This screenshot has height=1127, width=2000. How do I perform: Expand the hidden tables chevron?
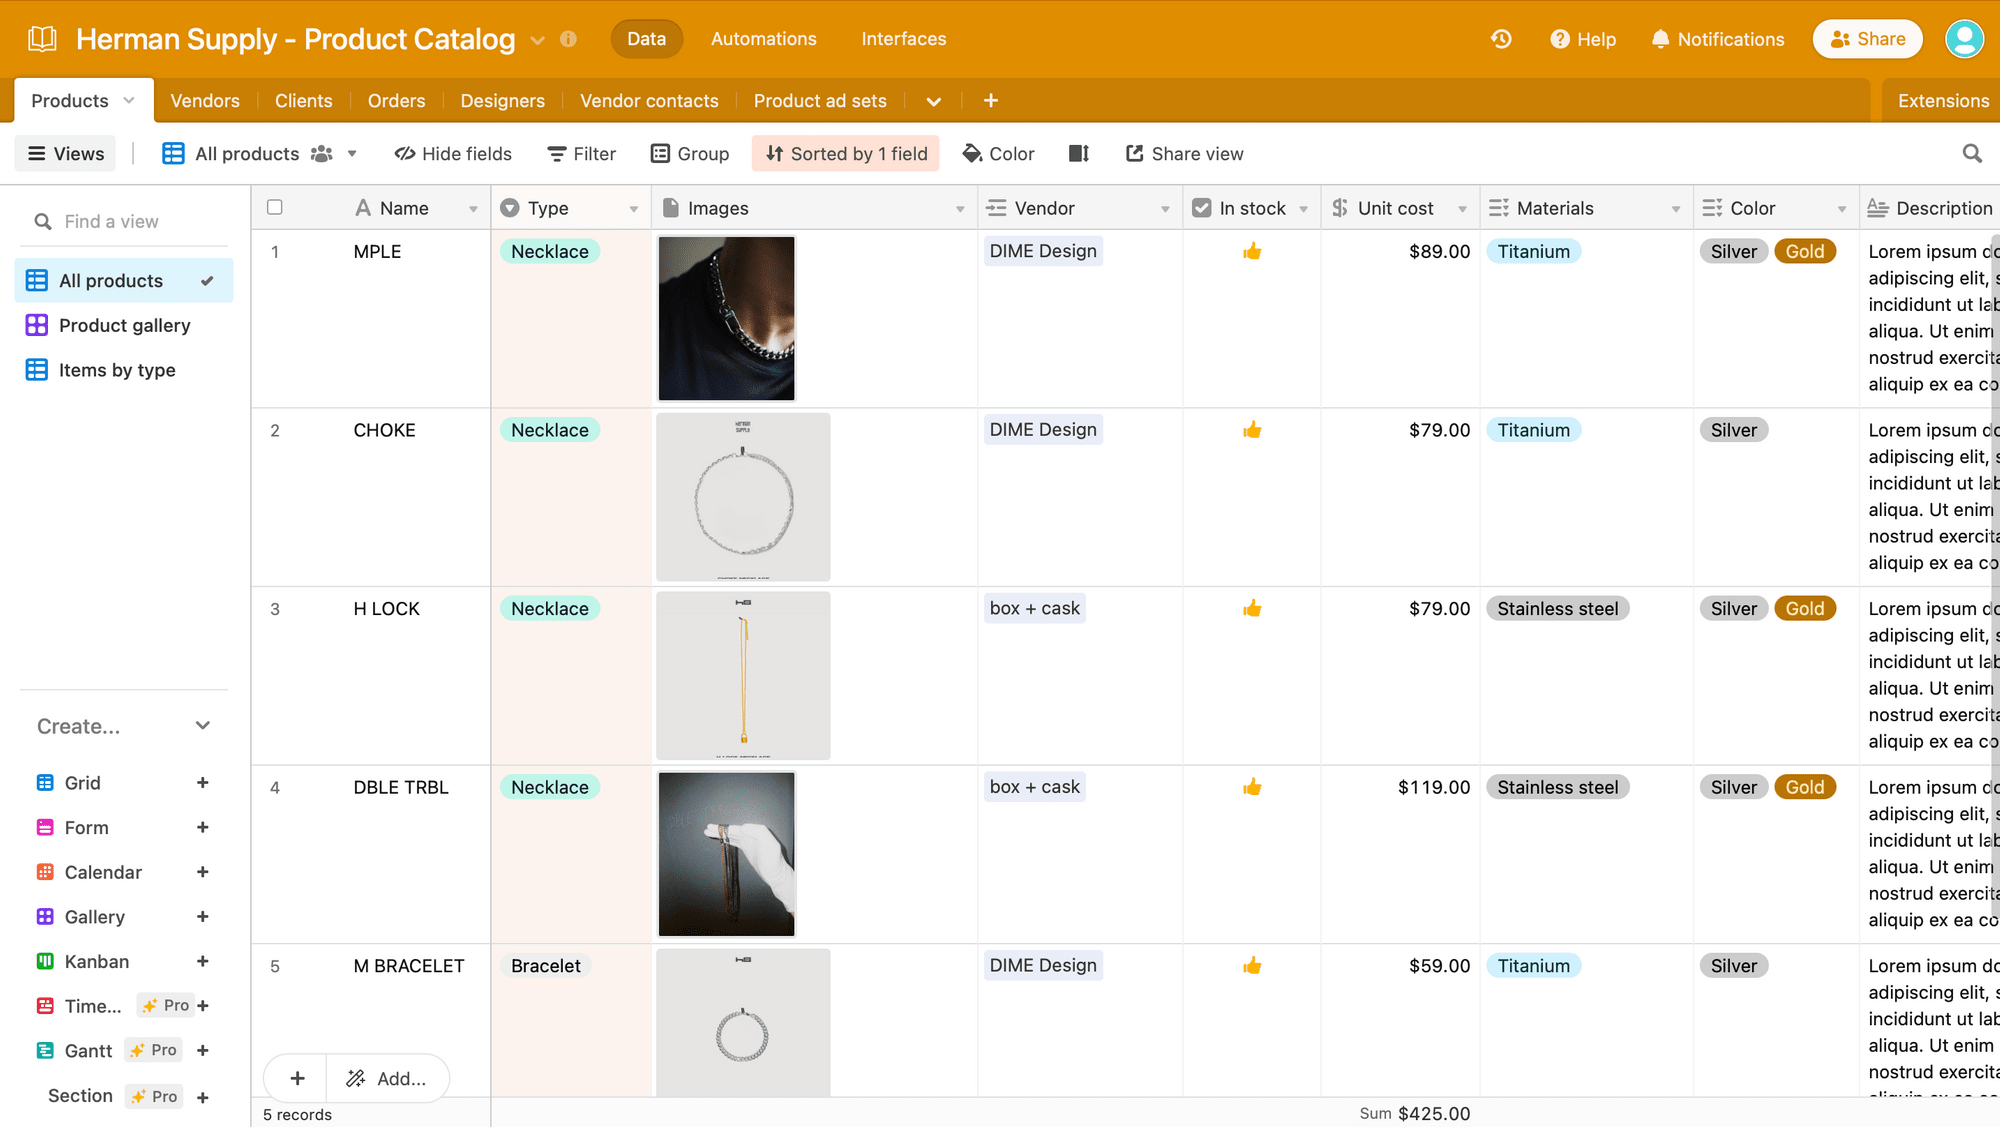[x=933, y=100]
